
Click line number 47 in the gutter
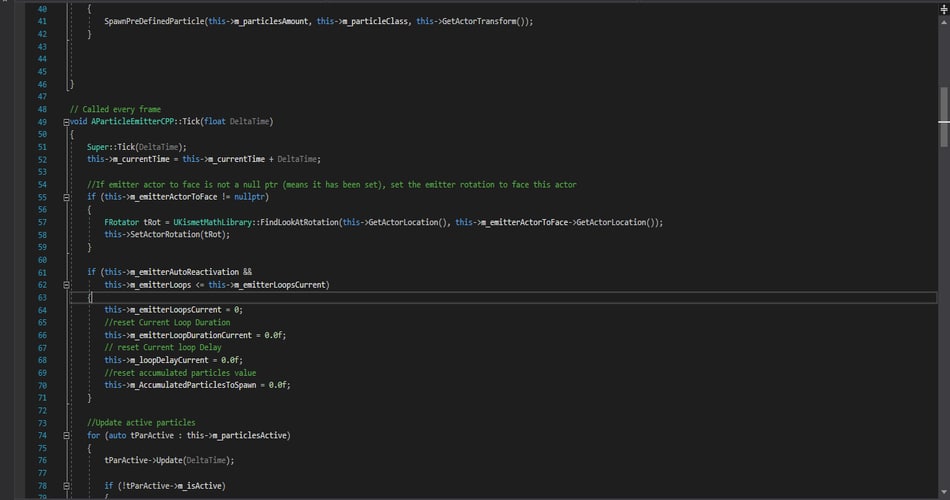pyautogui.click(x=42, y=96)
